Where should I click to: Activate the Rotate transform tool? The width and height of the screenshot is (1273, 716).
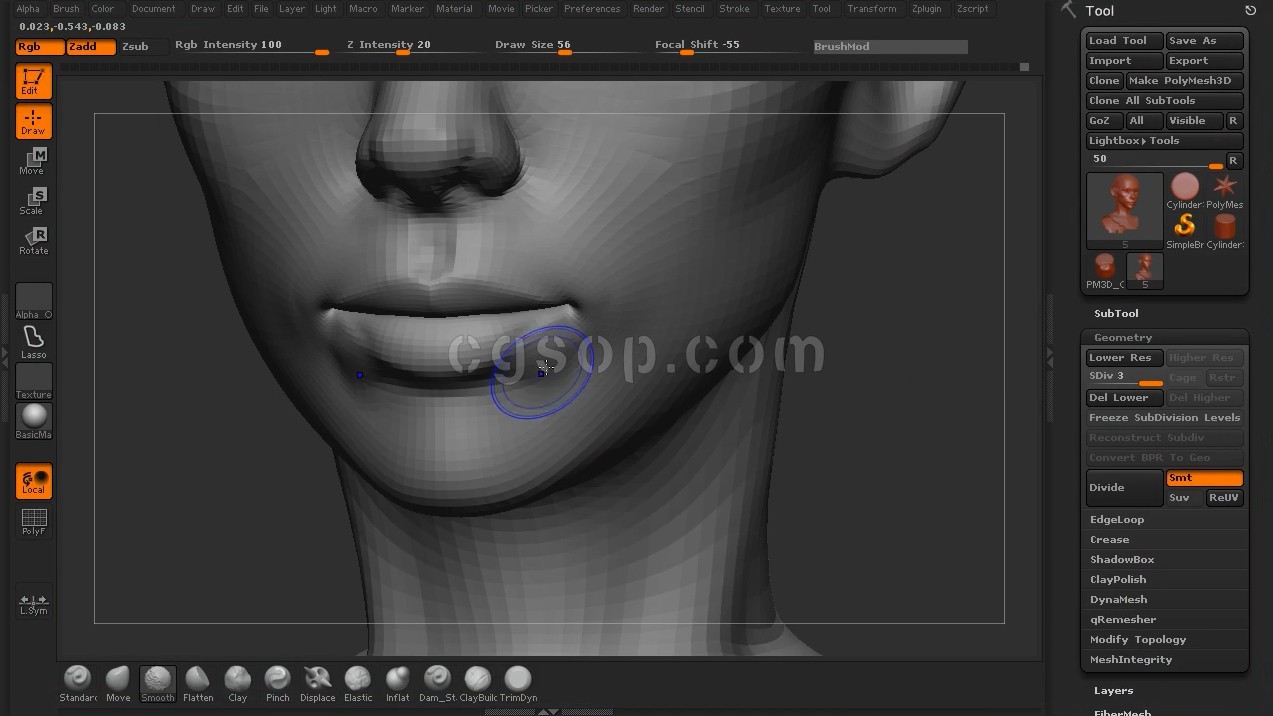[33, 241]
